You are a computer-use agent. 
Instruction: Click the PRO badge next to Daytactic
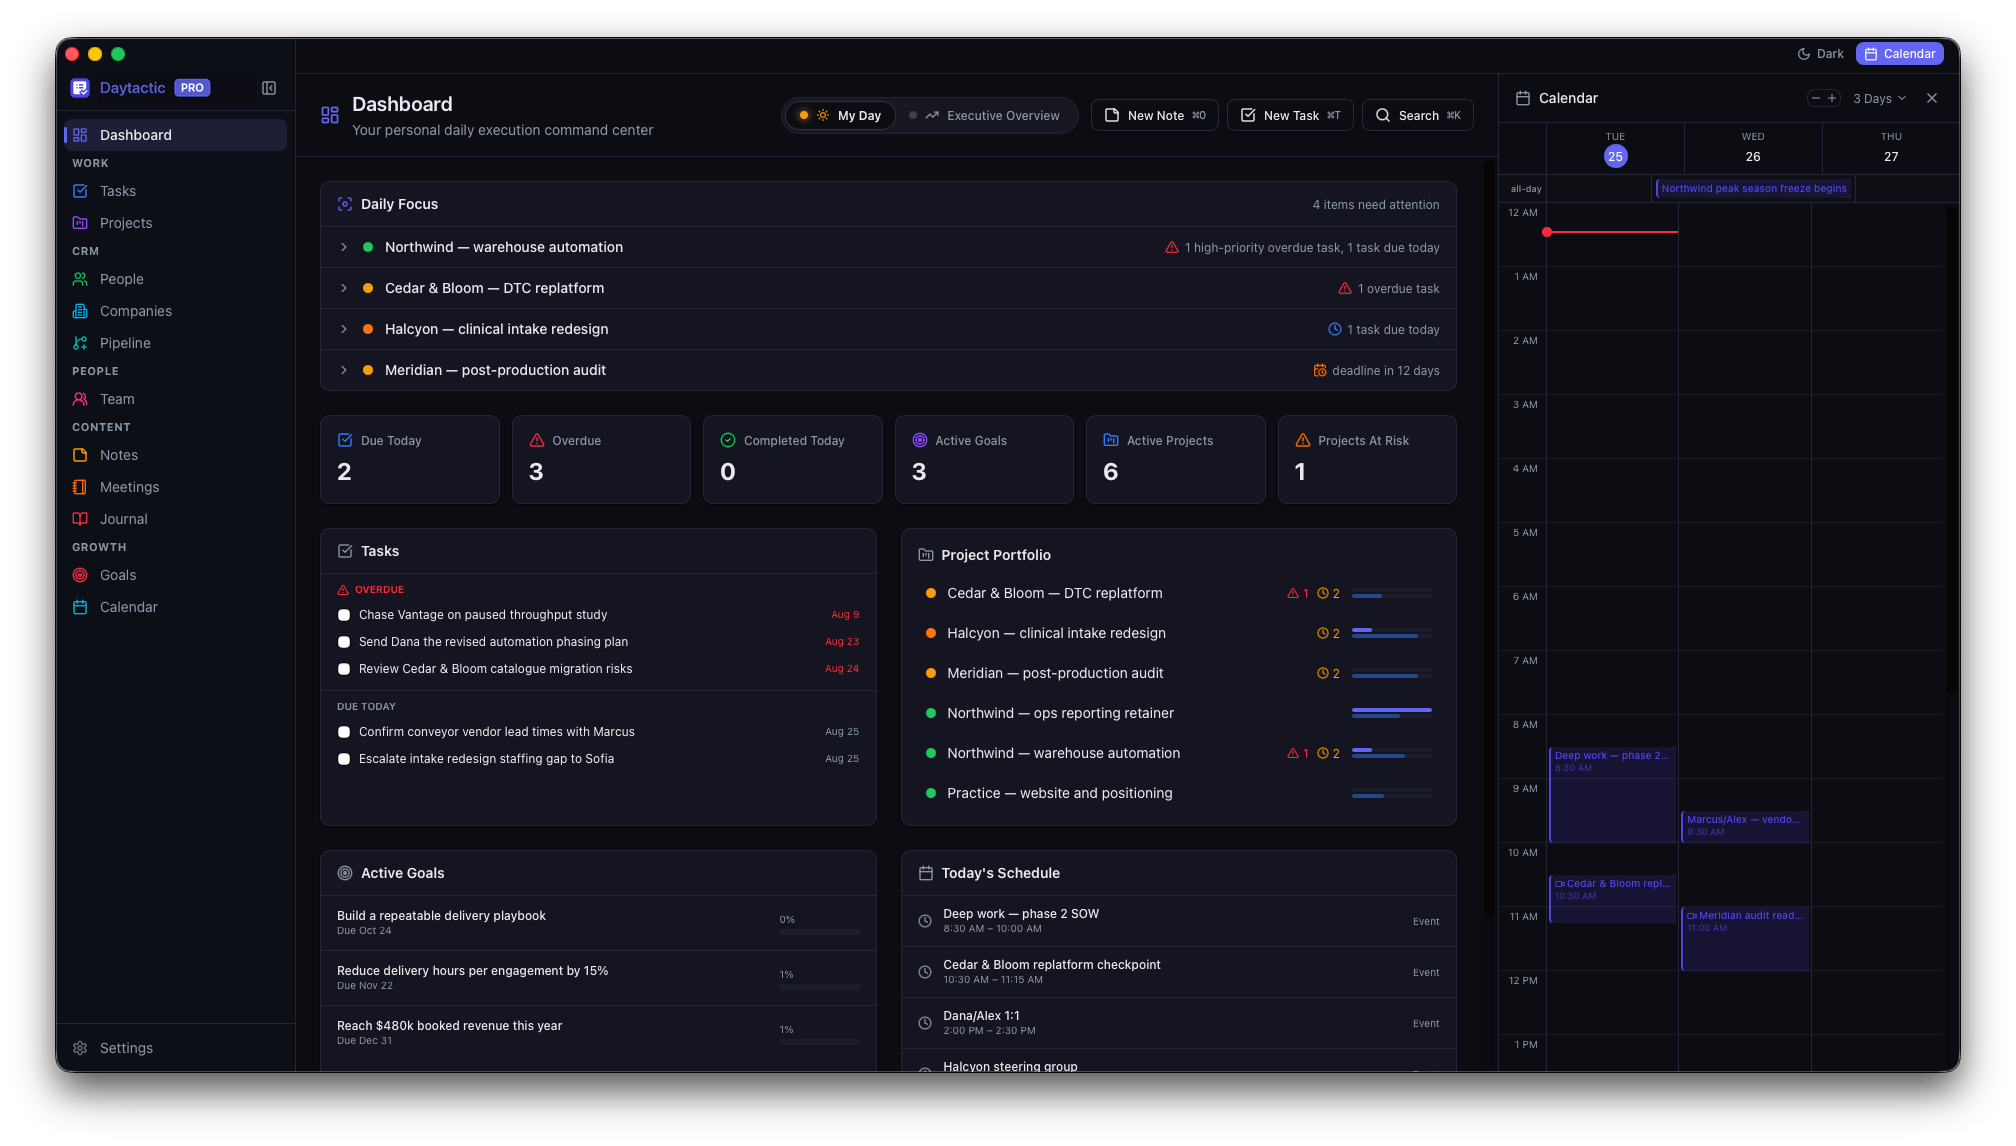click(192, 88)
